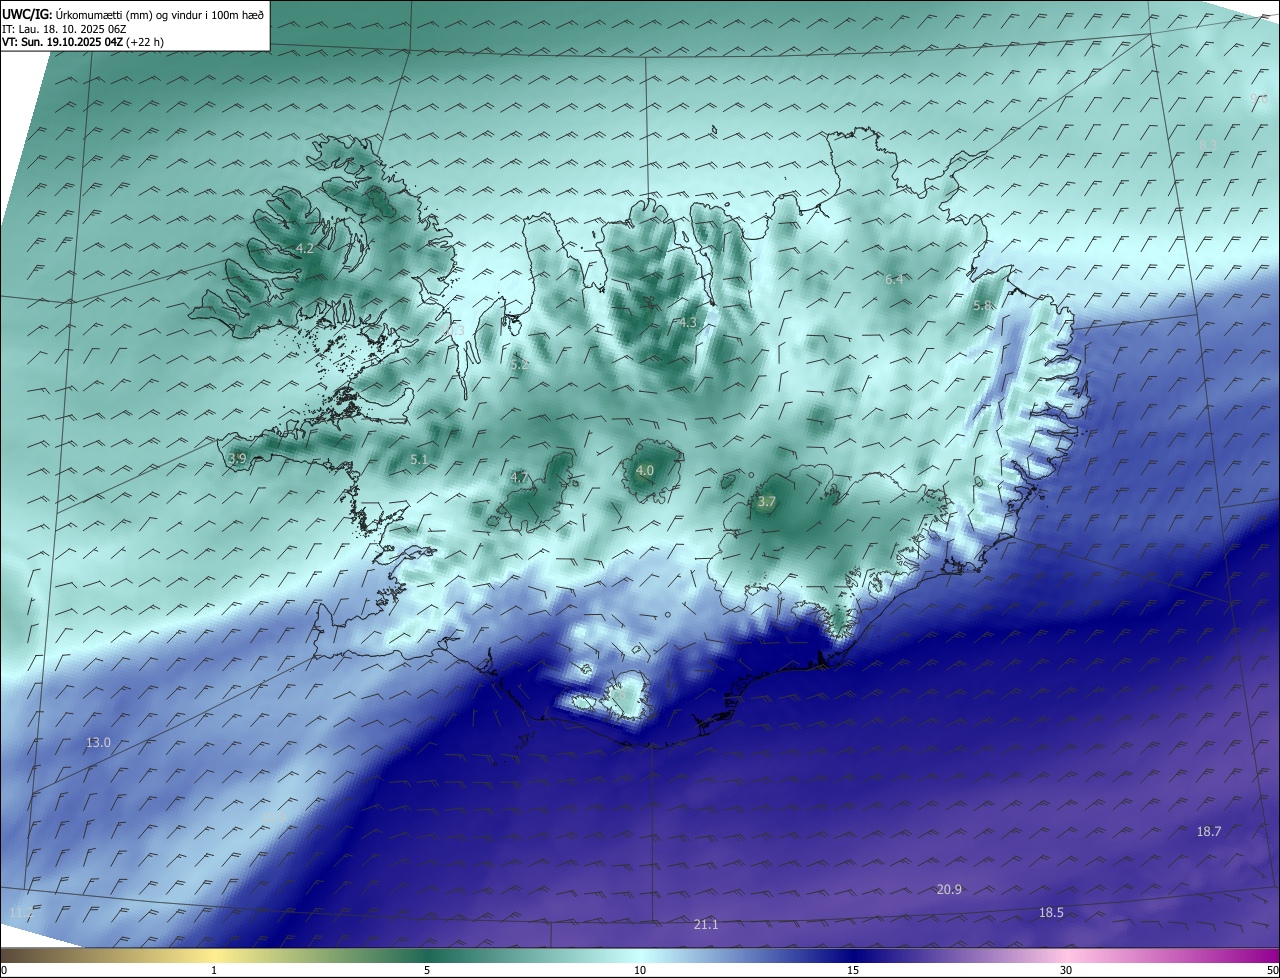1280x978 pixels.
Task: Click the 5.1 precipitation label
Action: point(419,460)
